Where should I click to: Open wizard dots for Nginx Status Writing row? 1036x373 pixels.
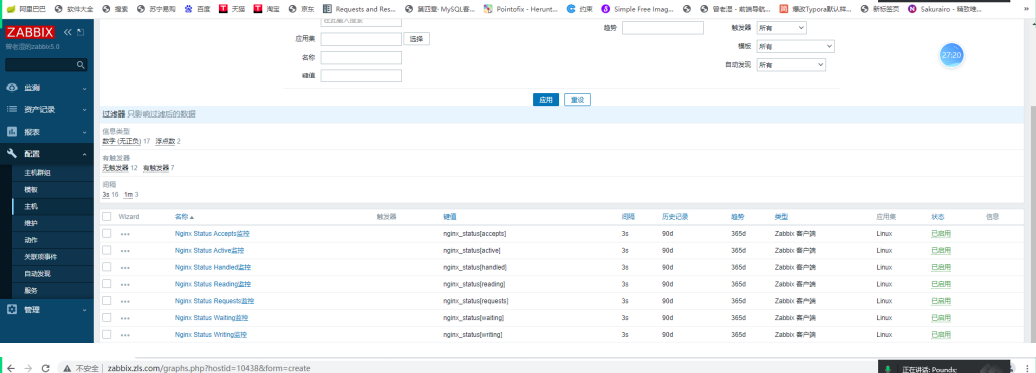click(125, 335)
